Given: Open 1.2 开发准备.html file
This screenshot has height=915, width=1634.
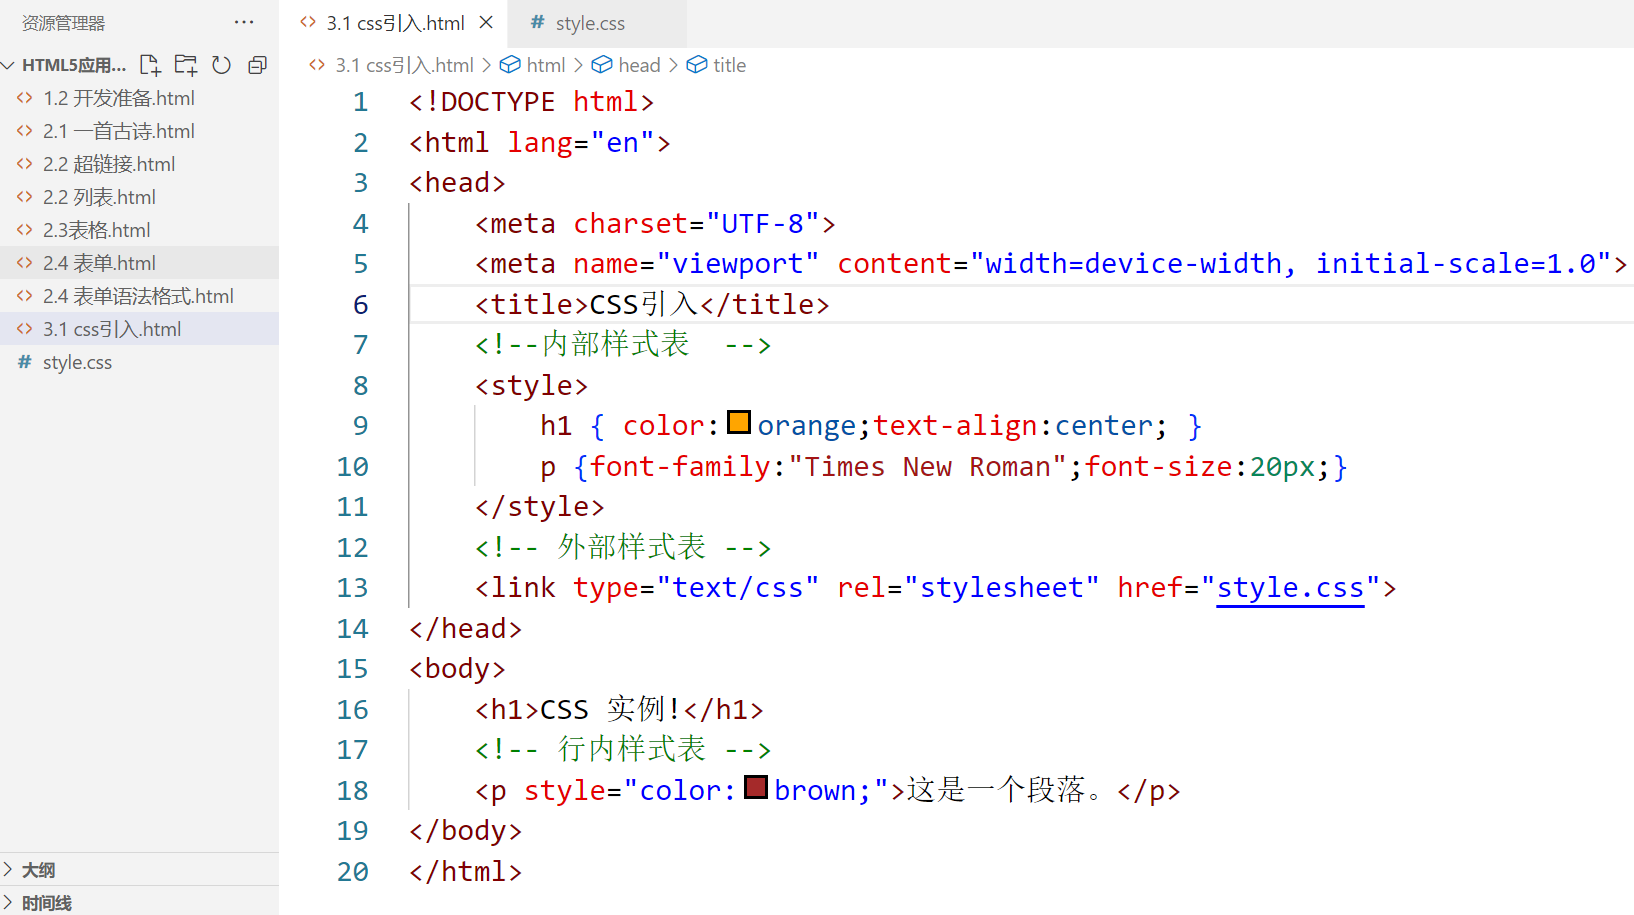Looking at the screenshot, I should click(119, 98).
